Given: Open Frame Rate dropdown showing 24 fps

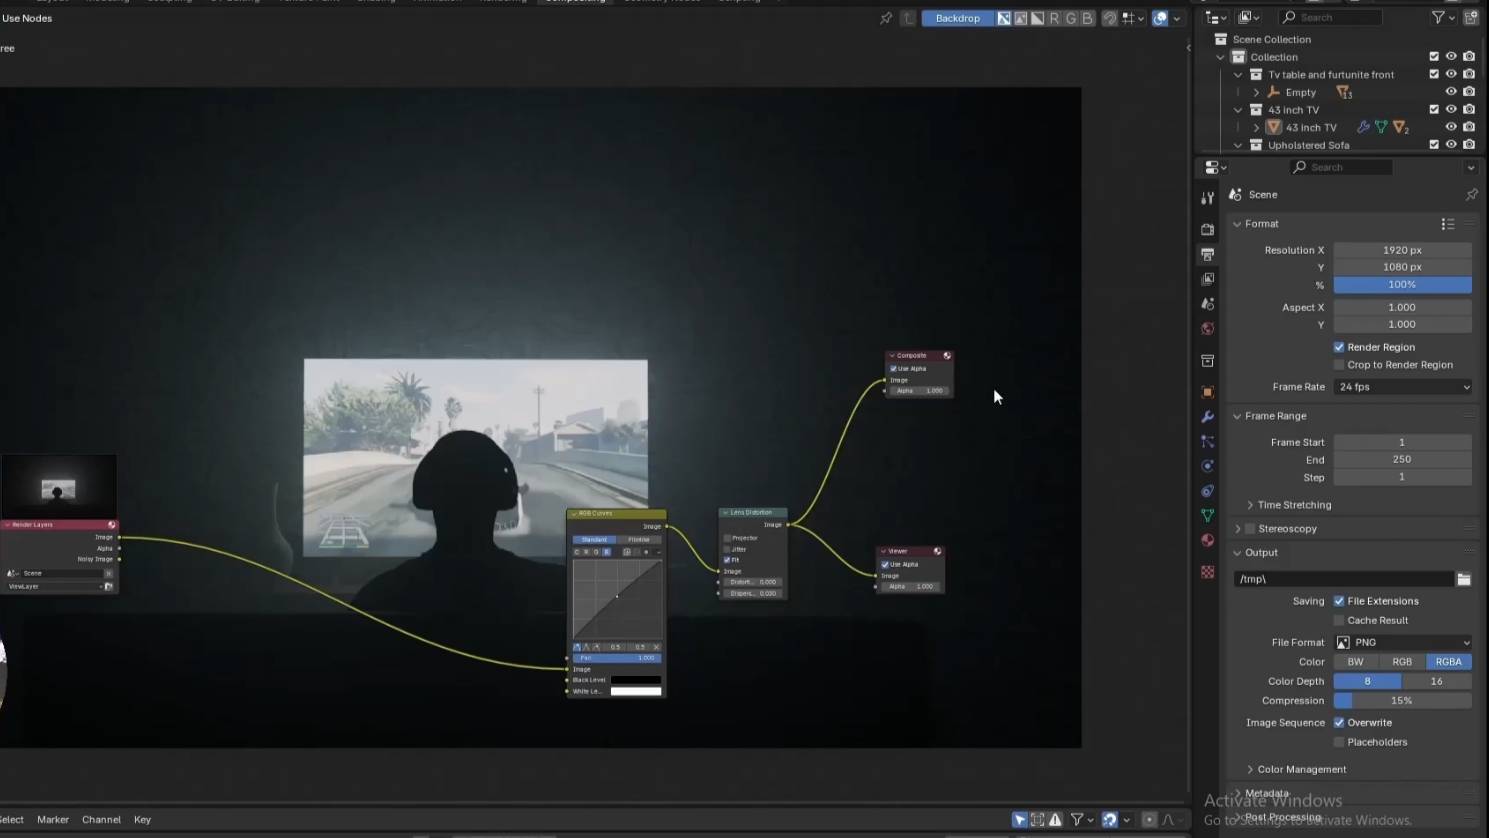Looking at the screenshot, I should tap(1402, 387).
